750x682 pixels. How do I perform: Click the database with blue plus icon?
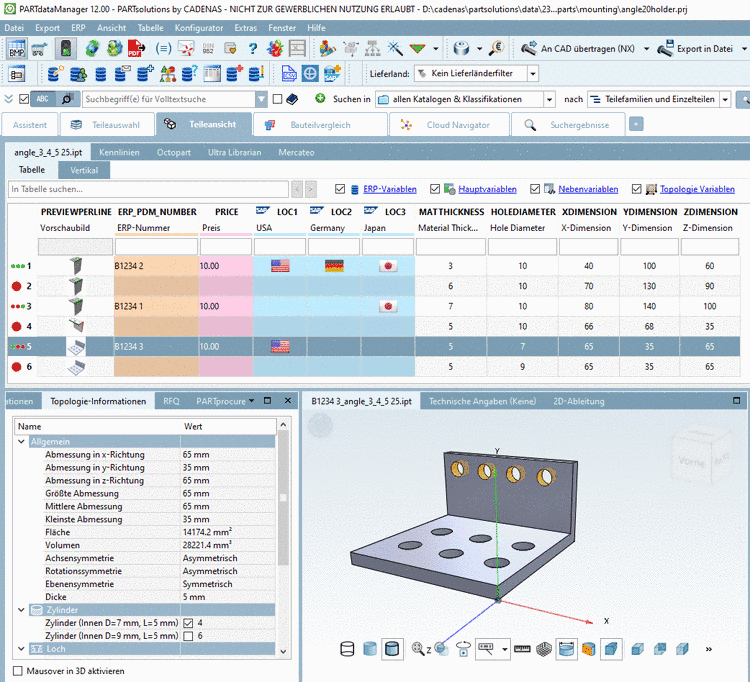[x=145, y=74]
